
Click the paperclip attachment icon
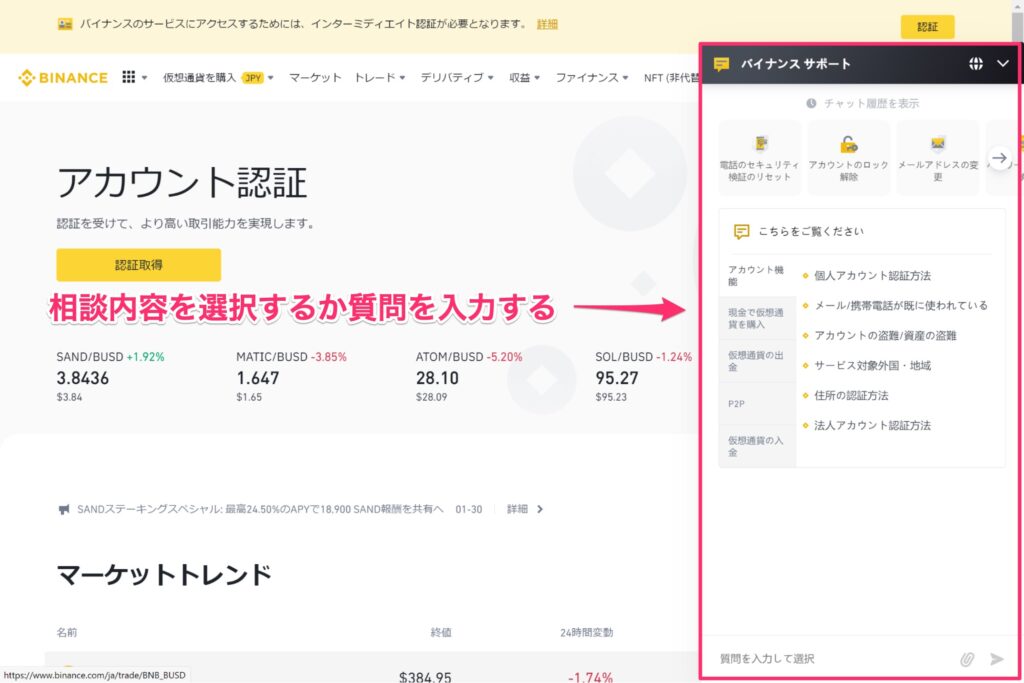click(967, 659)
